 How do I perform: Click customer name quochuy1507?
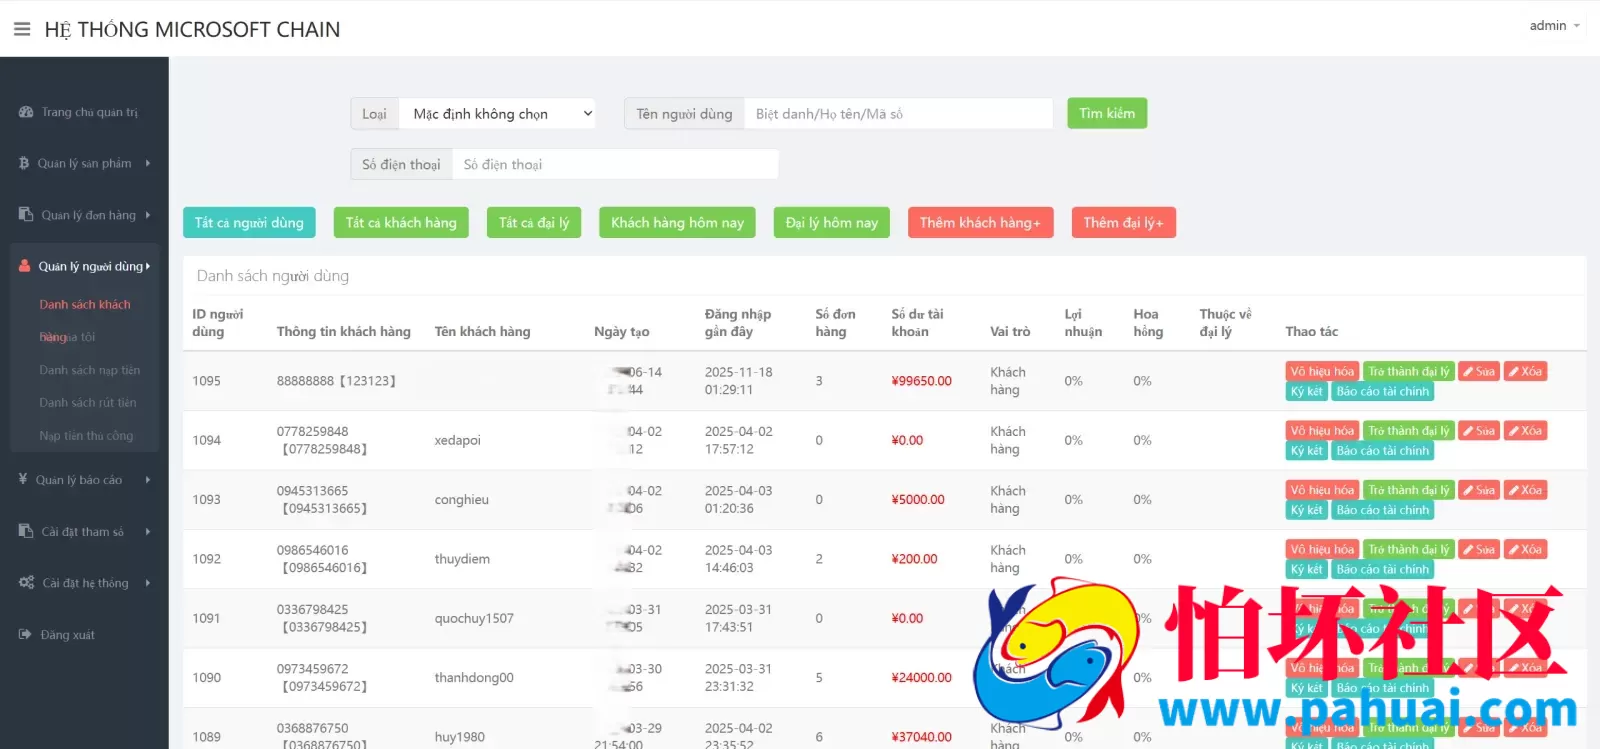point(474,618)
